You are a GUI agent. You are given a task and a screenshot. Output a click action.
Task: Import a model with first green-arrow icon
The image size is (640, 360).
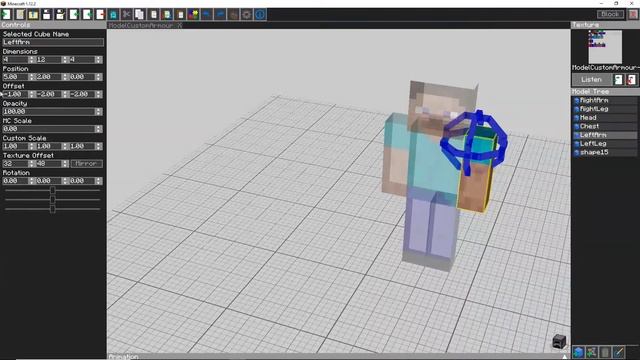pos(73,15)
